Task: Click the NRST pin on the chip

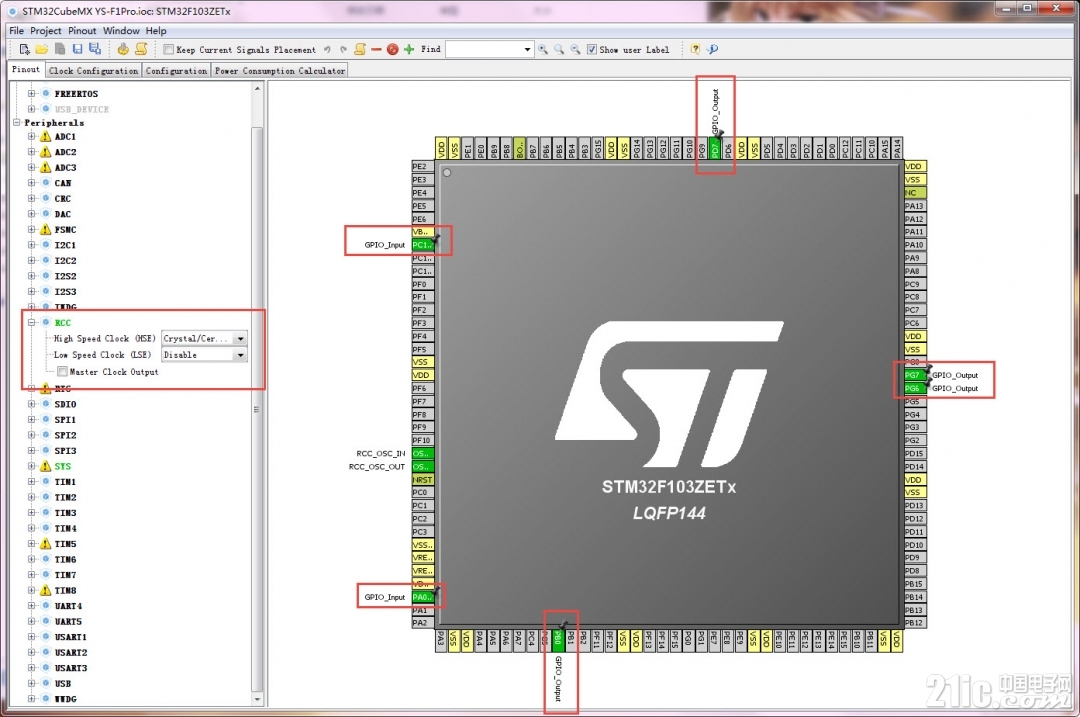Action: coord(422,479)
